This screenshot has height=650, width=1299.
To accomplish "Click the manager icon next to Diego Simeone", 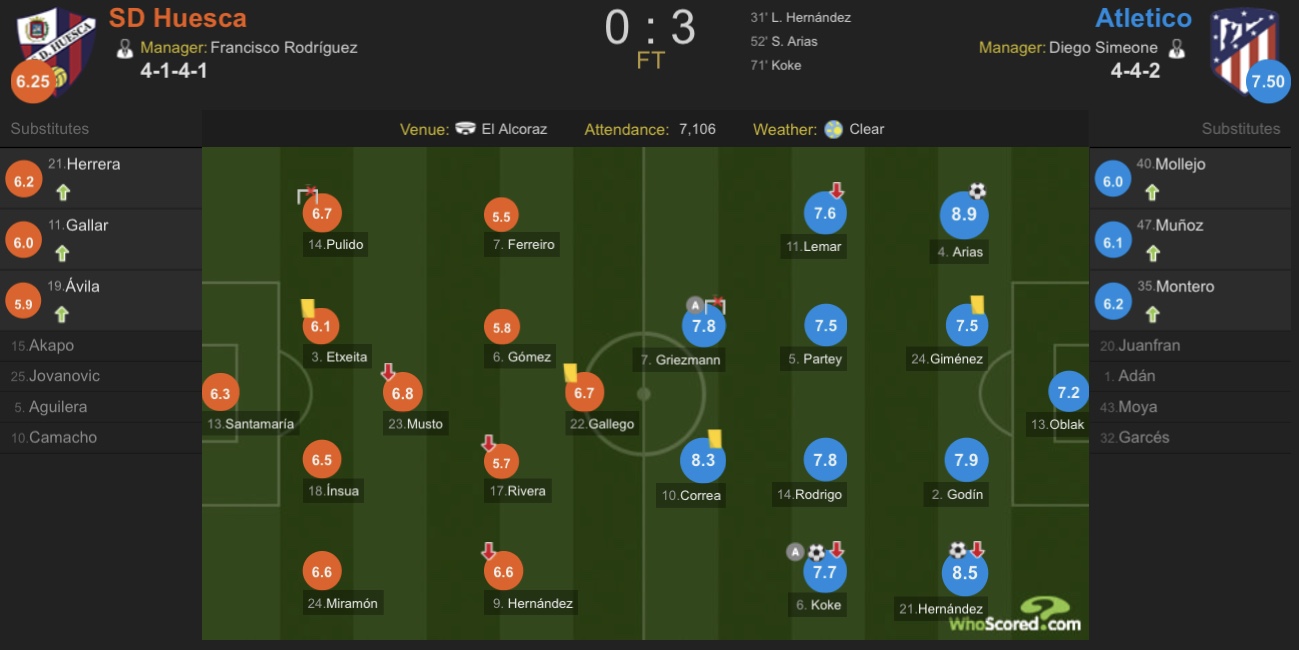I will click(1177, 47).
